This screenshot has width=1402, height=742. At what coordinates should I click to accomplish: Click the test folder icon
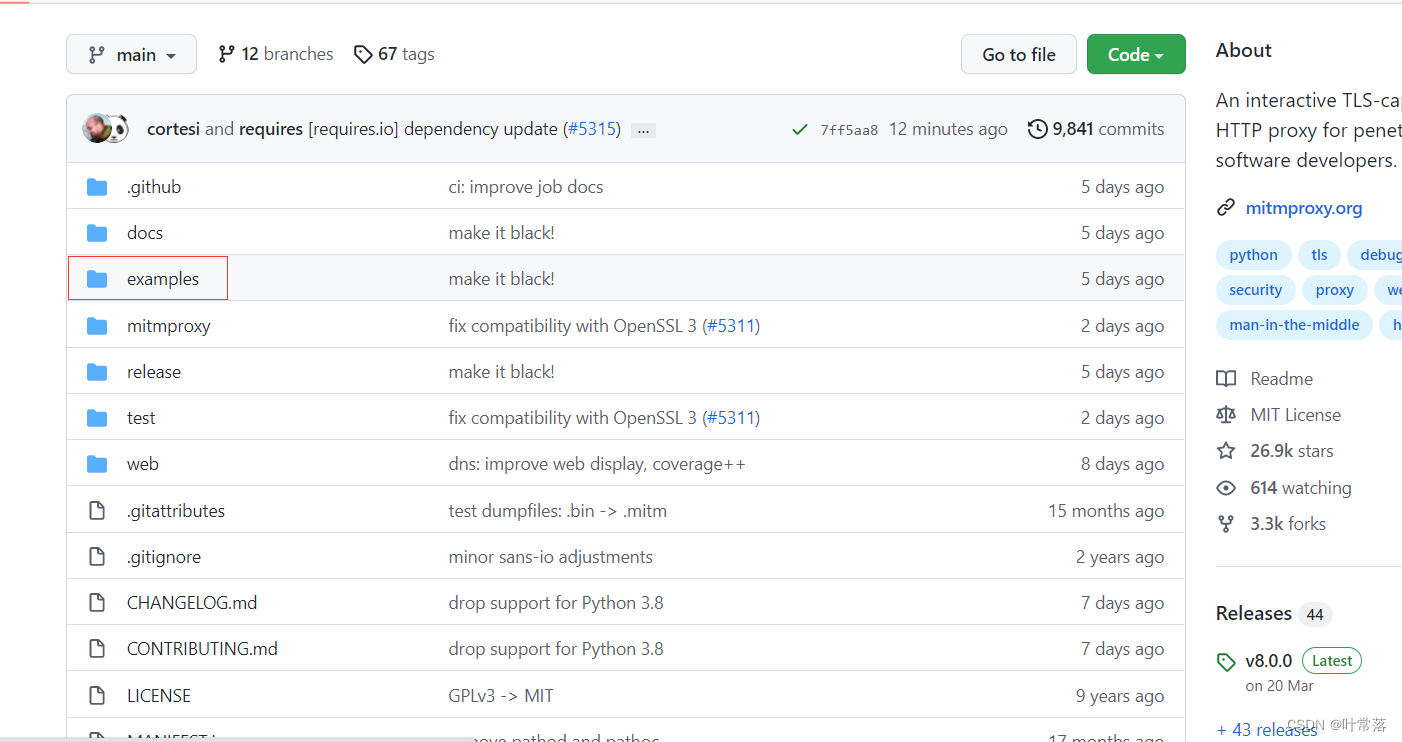coord(97,418)
